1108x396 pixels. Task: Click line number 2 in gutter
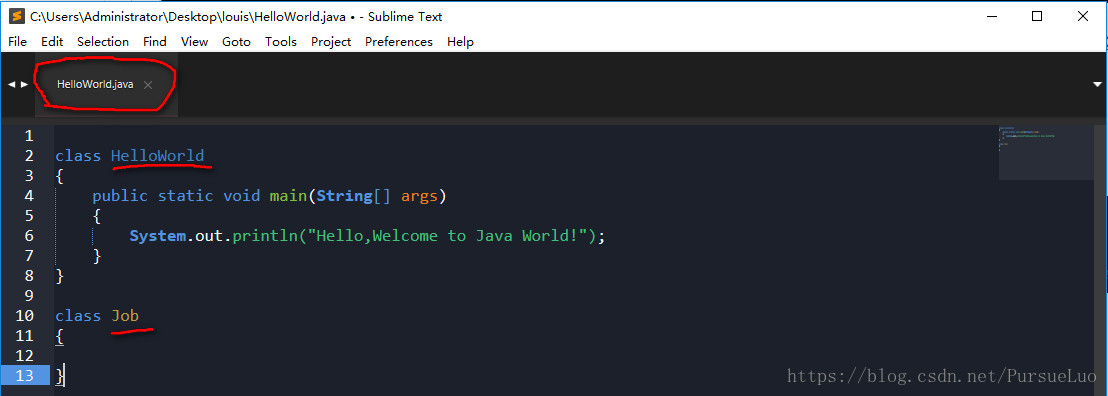coord(29,156)
